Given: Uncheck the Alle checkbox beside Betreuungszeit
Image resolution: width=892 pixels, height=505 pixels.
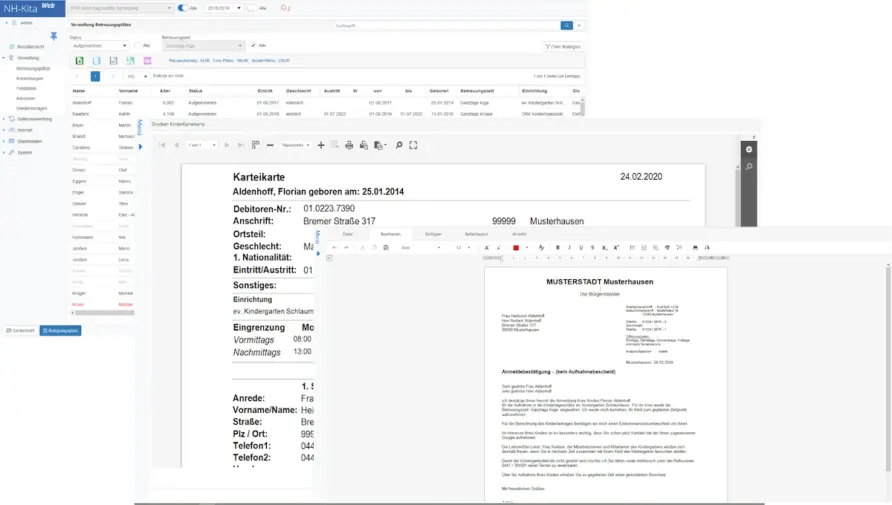Looking at the screenshot, I should coord(253,45).
